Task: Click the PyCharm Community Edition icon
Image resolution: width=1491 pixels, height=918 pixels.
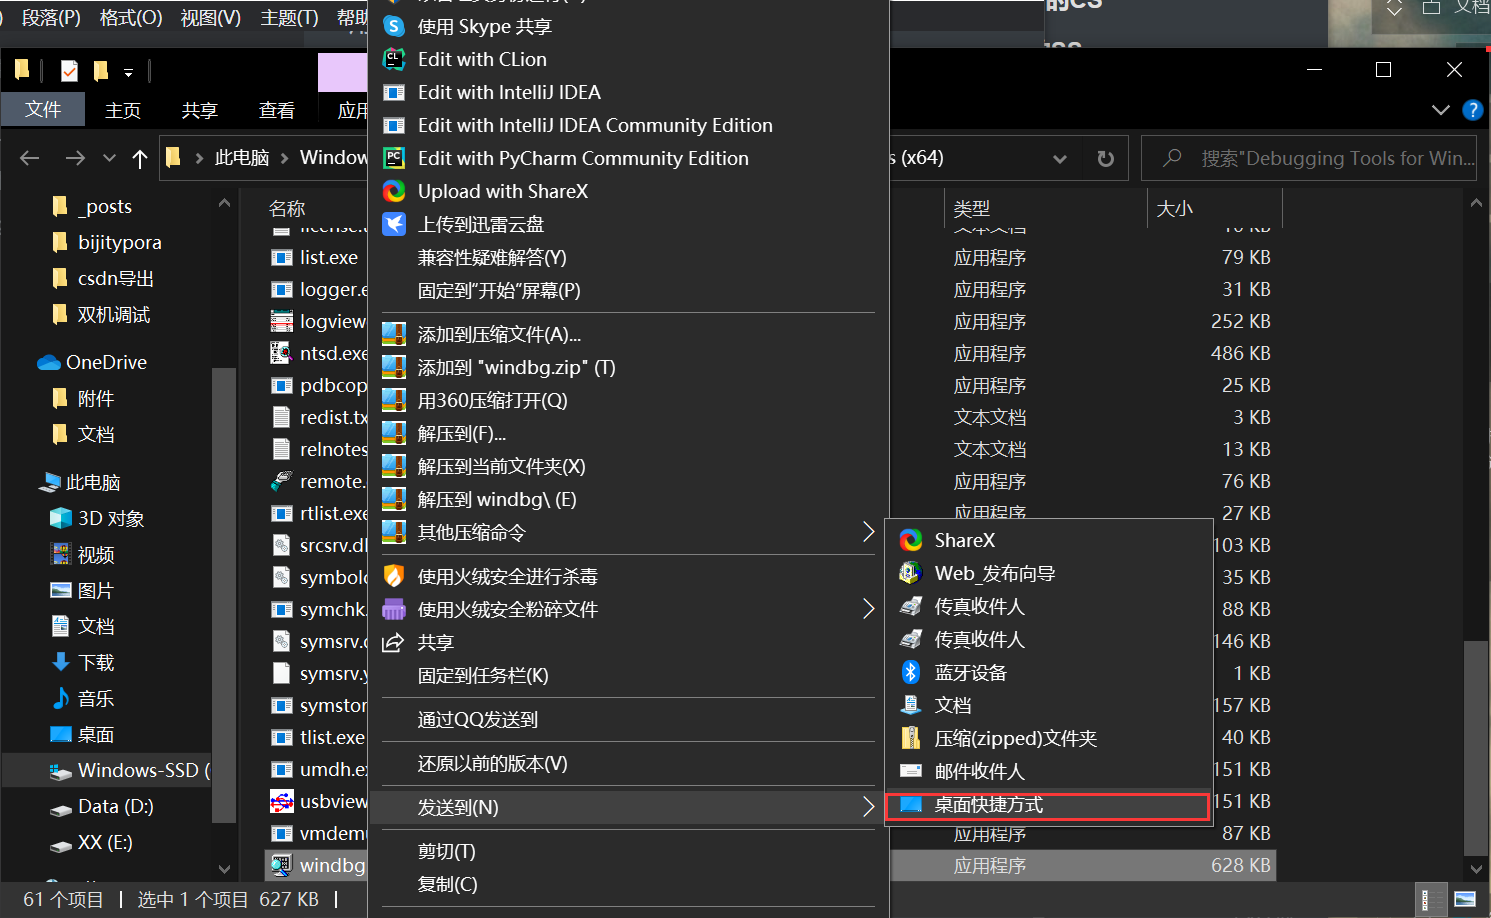Action: point(394,158)
